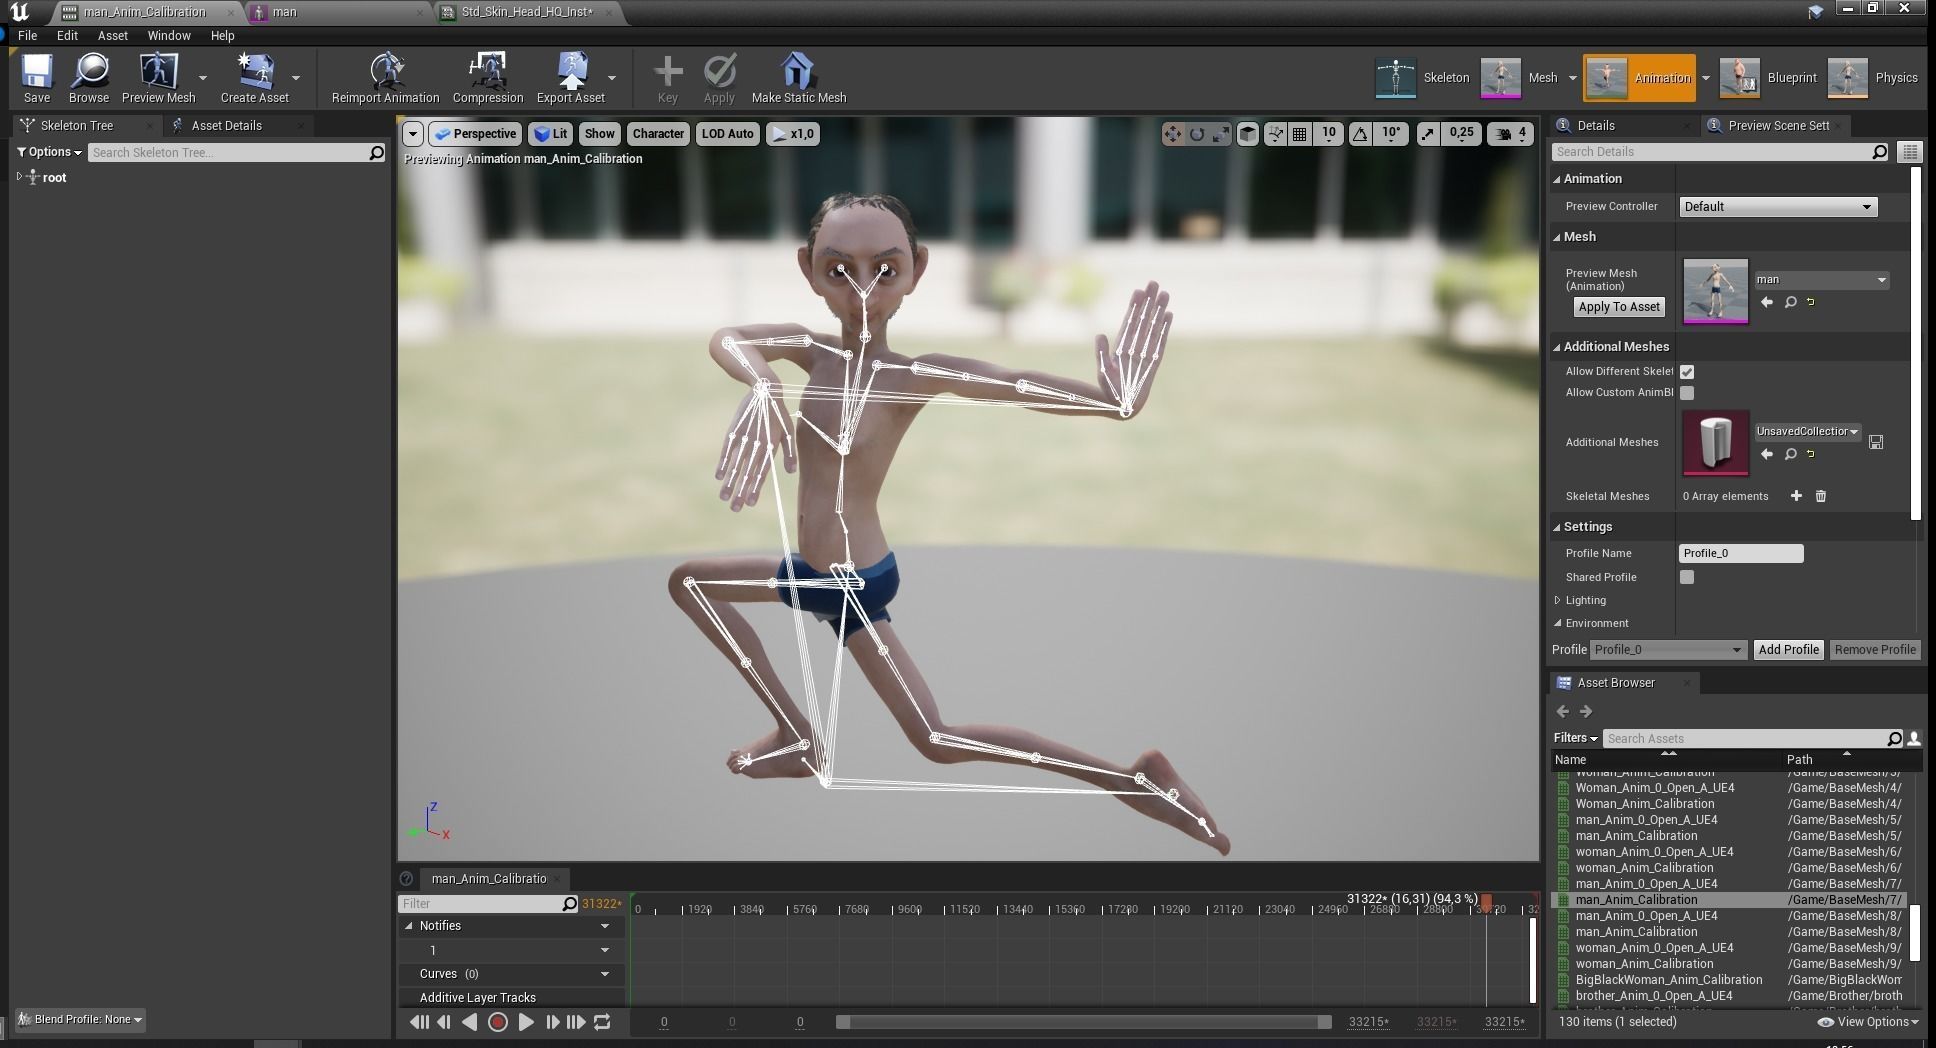The image size is (1936, 1048).
Task: Empty the Skeletal Meshes array with trash icon
Action: [x=1821, y=496]
